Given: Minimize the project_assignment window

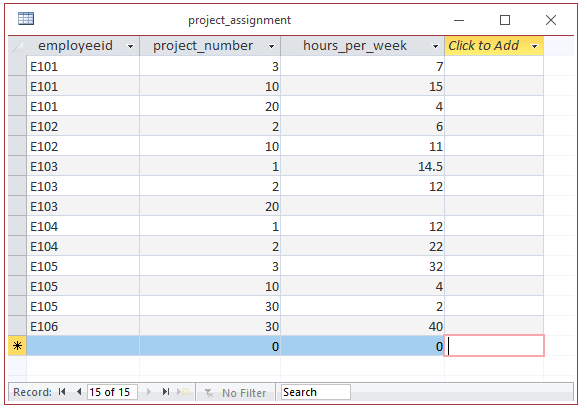Looking at the screenshot, I should coord(459,20).
